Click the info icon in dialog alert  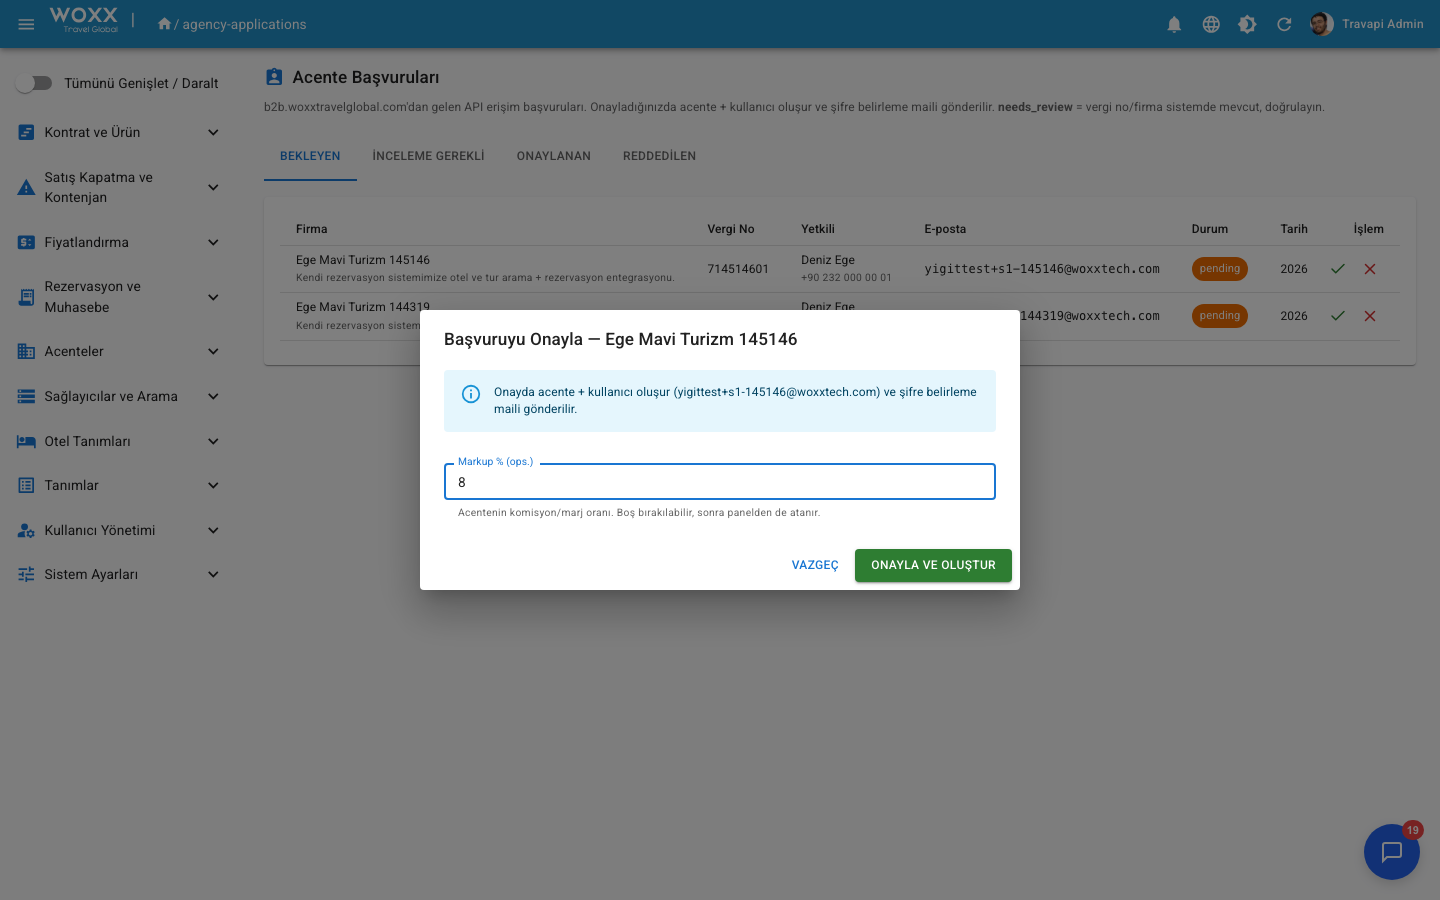[x=471, y=394]
